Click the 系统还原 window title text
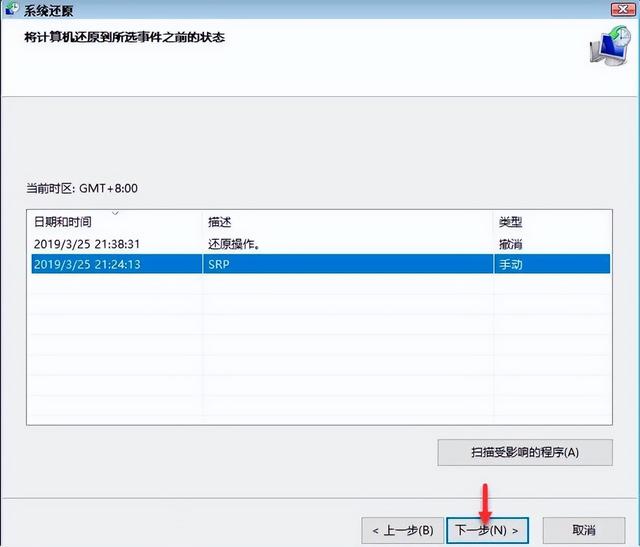The height and width of the screenshot is (547, 640). [x=49, y=11]
